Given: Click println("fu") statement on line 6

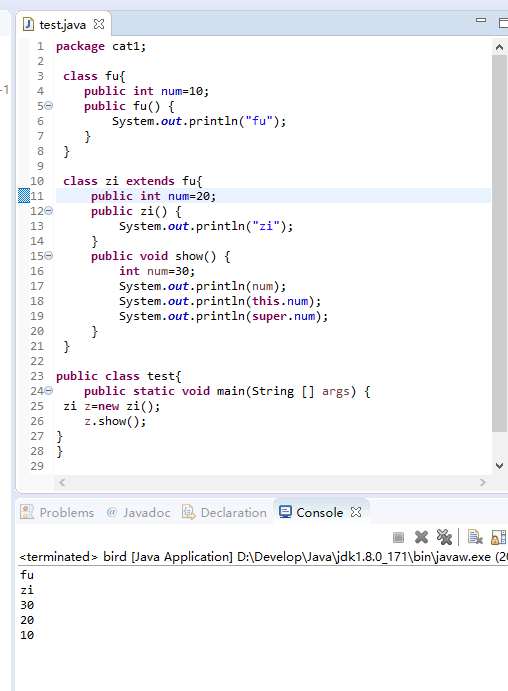Looking at the screenshot, I should coord(199,121).
